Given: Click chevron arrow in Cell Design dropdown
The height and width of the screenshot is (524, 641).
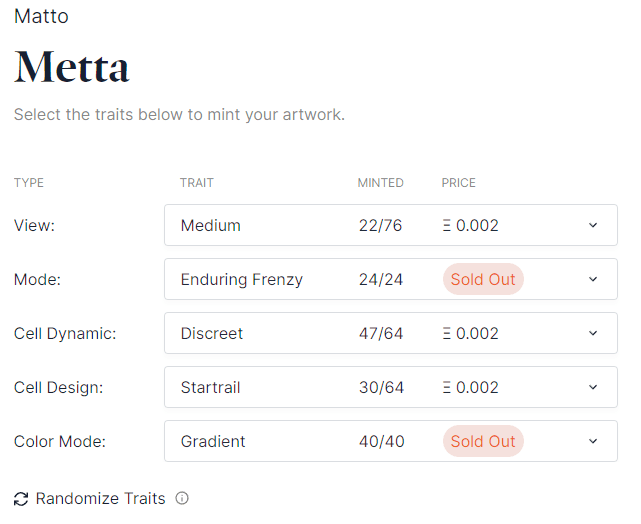Looking at the screenshot, I should 593,387.
